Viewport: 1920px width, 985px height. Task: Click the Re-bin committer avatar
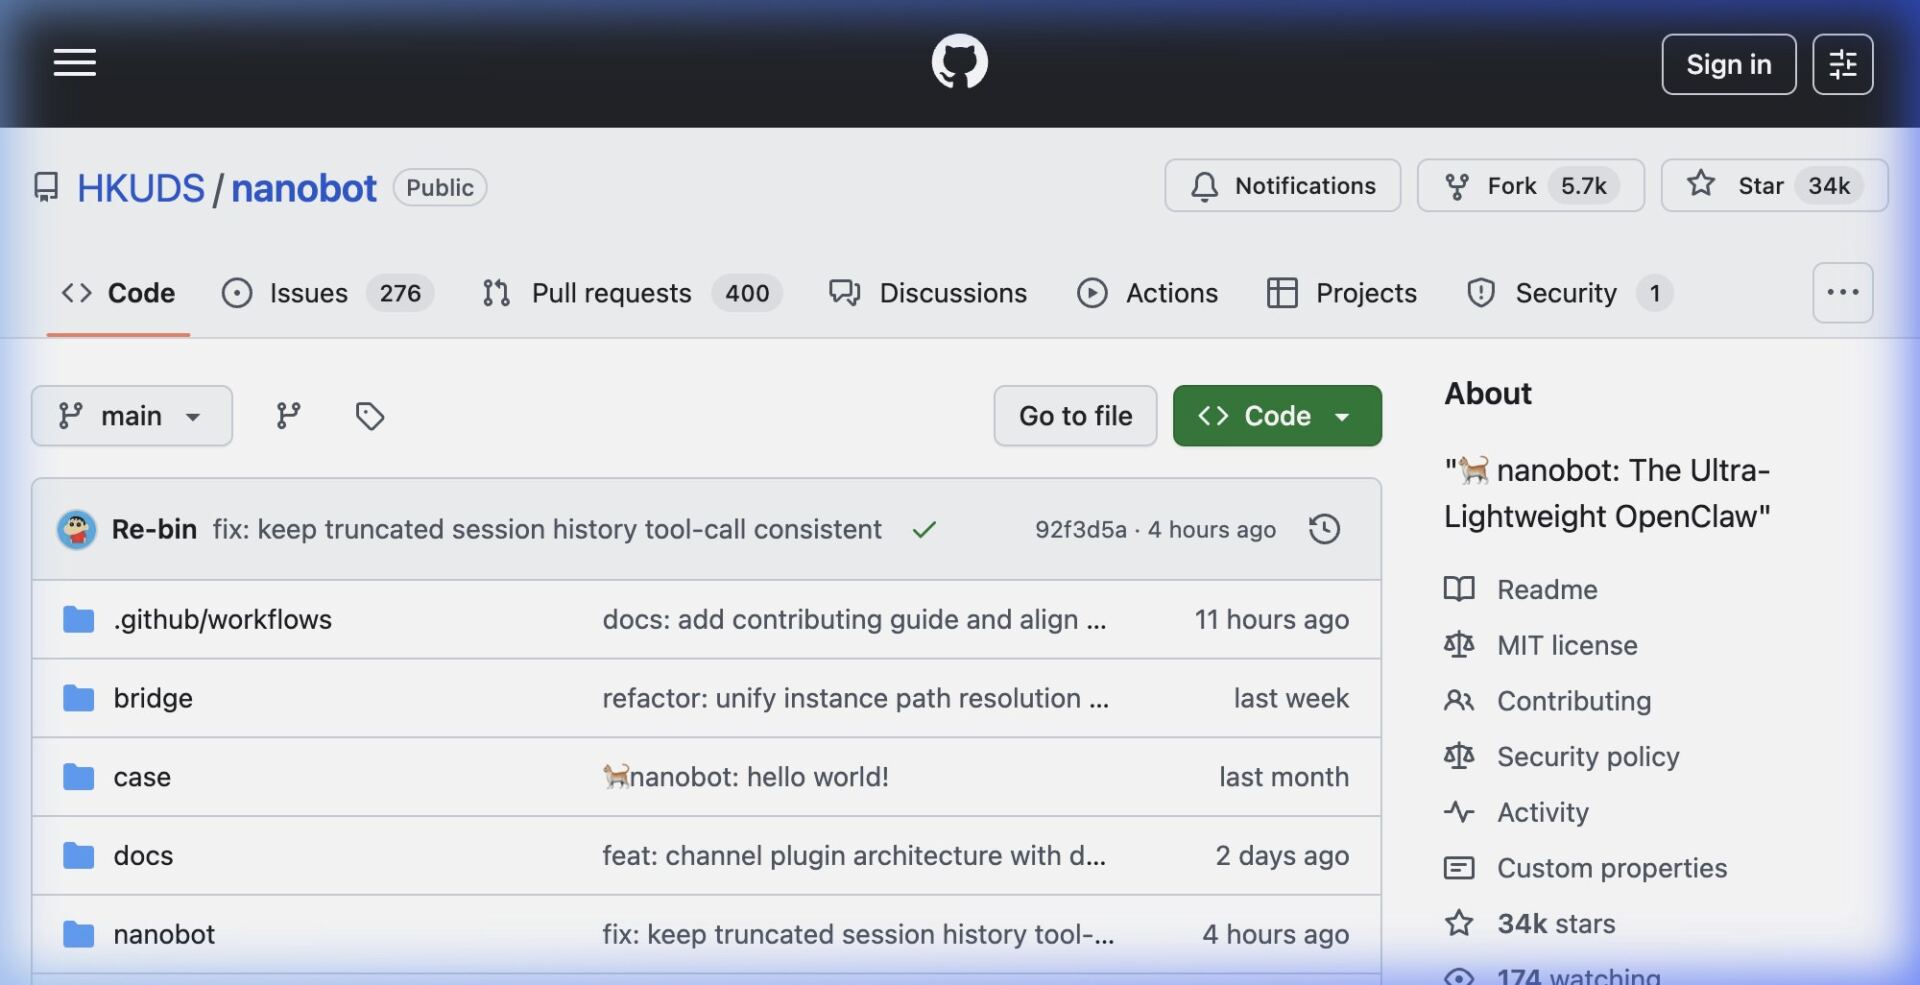click(x=76, y=529)
